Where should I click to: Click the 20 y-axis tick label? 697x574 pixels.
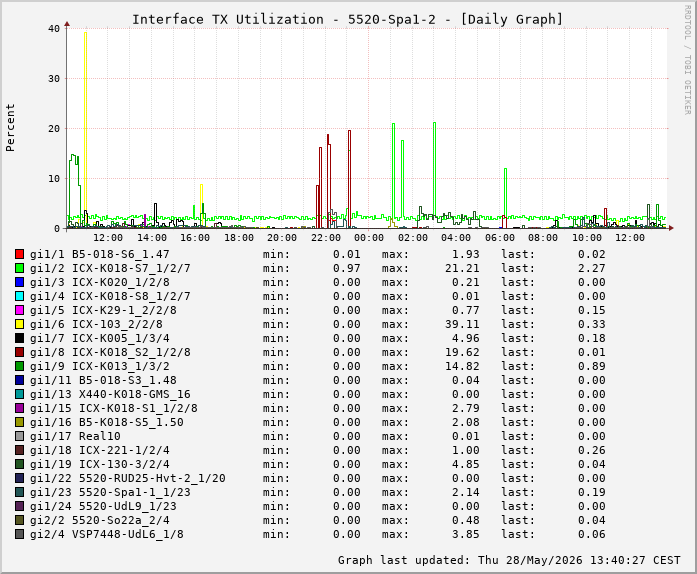pos(54,128)
